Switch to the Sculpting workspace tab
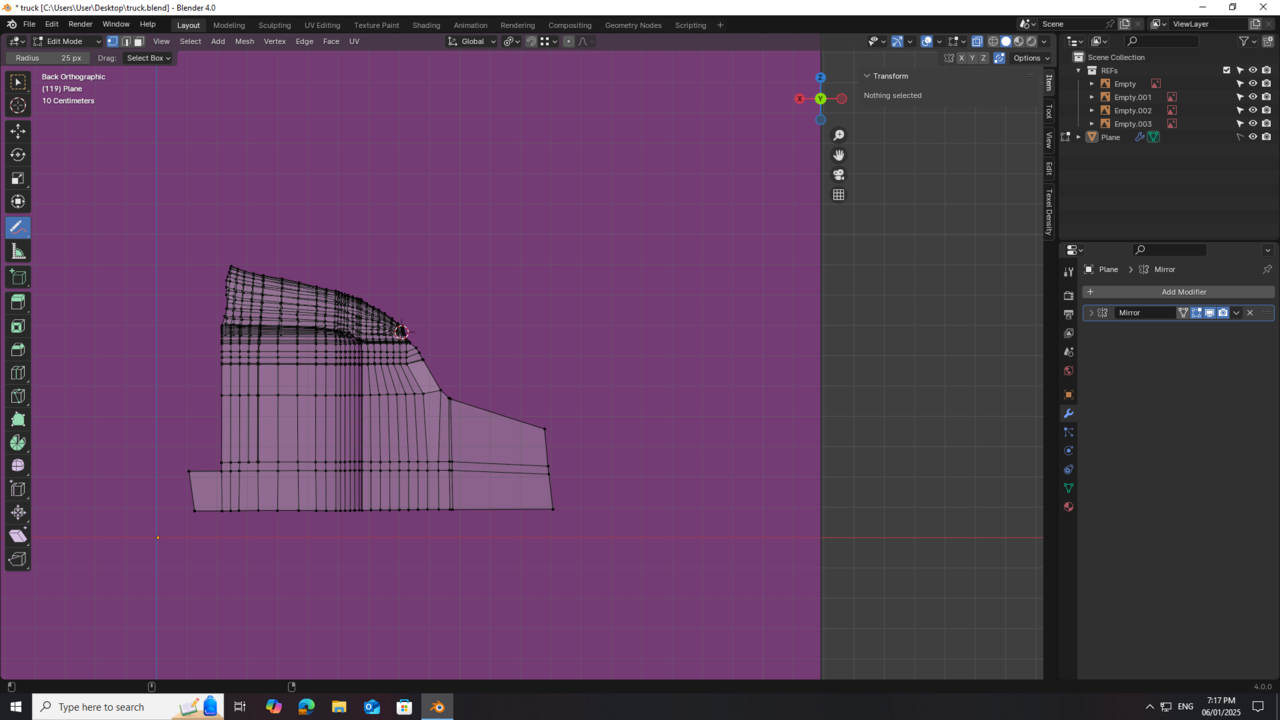1280x720 pixels. tap(275, 25)
